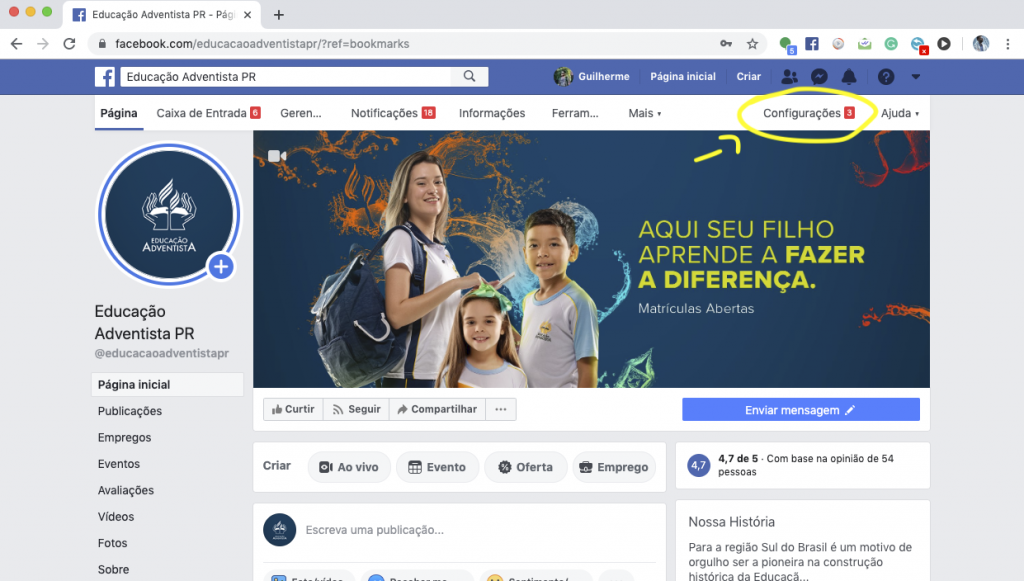Viewport: 1024px width, 581px height.
Task: Open Publicações in the sidebar
Action: [130, 411]
